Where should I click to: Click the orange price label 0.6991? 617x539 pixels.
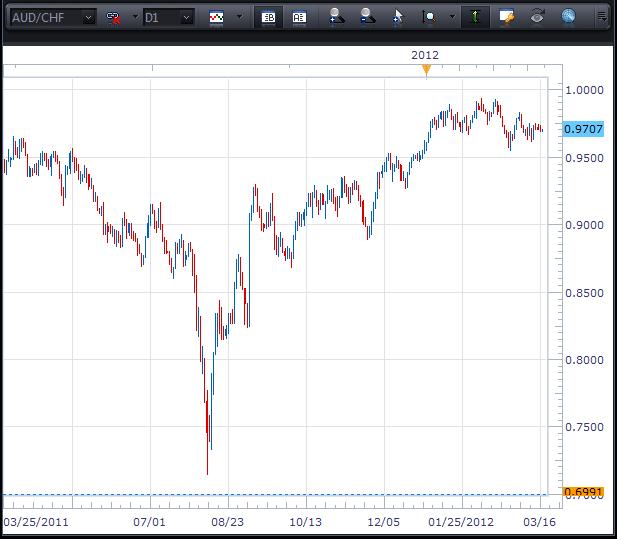(583, 491)
